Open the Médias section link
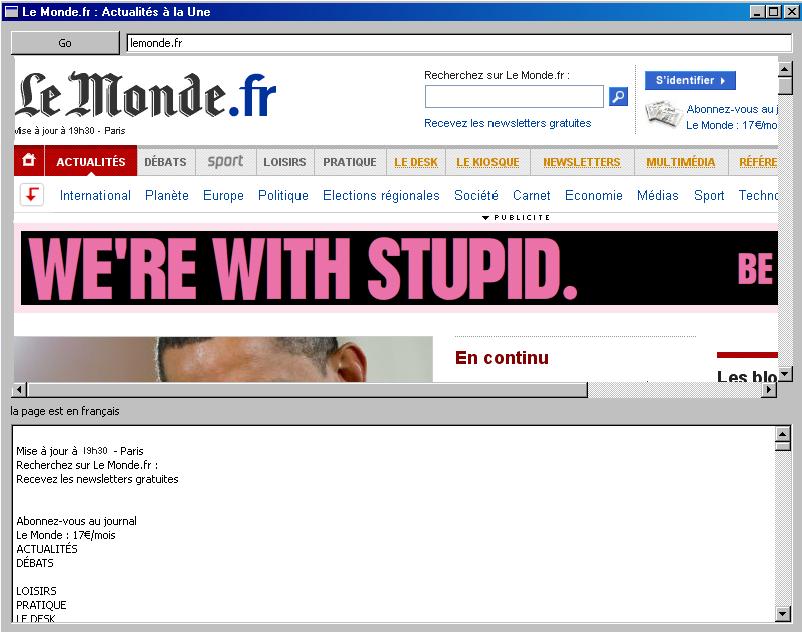Screen dimensions: 802x633 pos(658,195)
